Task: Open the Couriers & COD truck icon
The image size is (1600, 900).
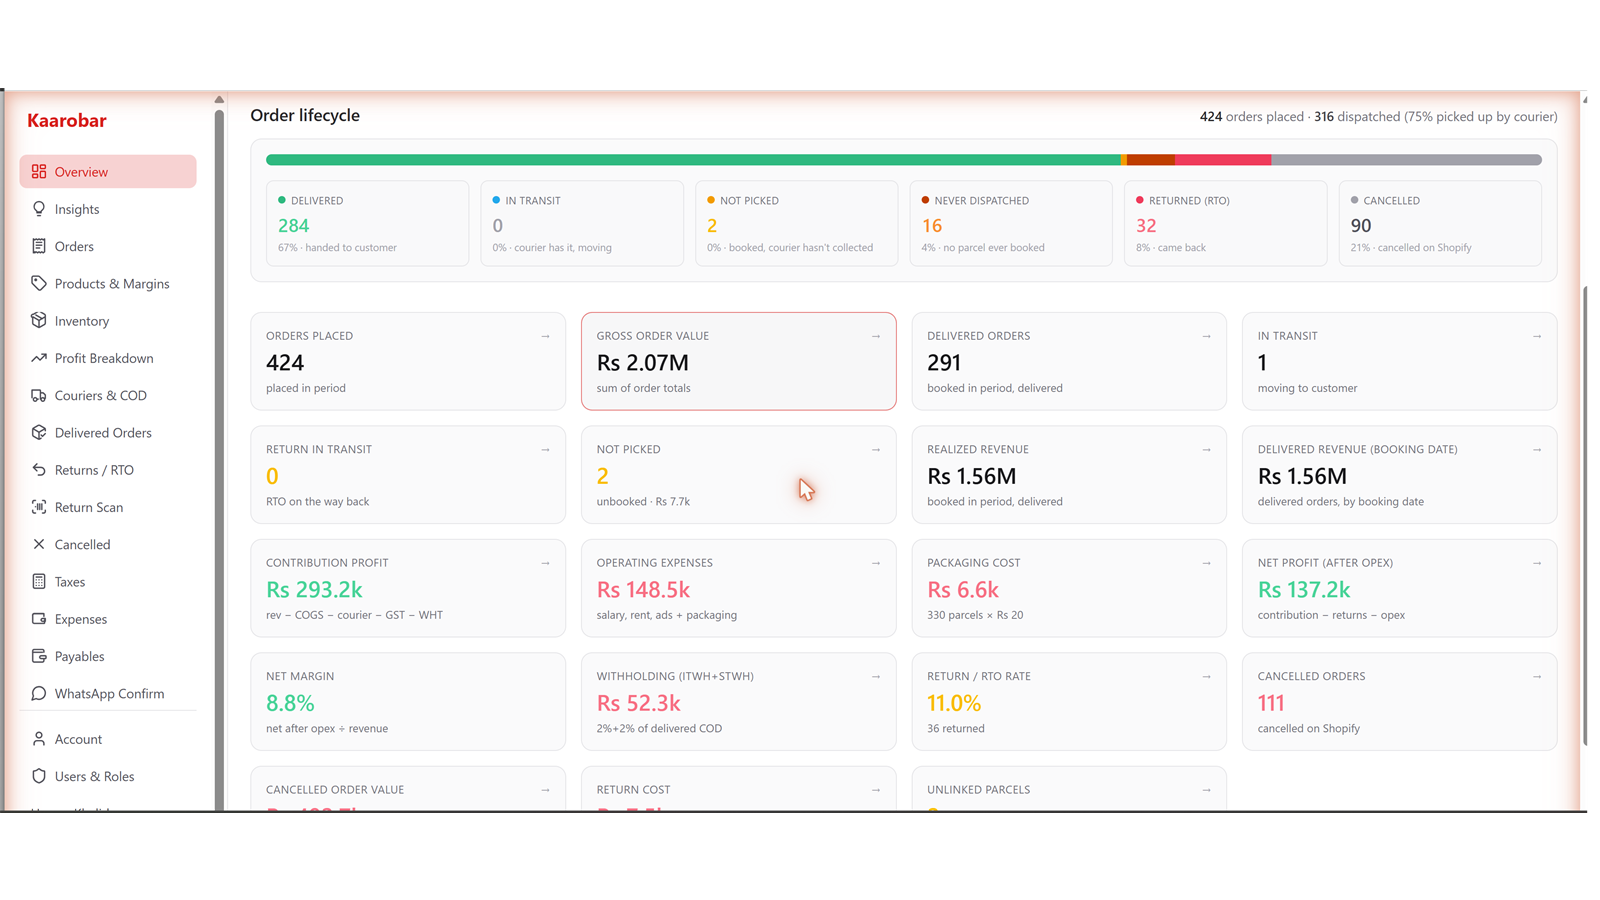Action: 39,395
